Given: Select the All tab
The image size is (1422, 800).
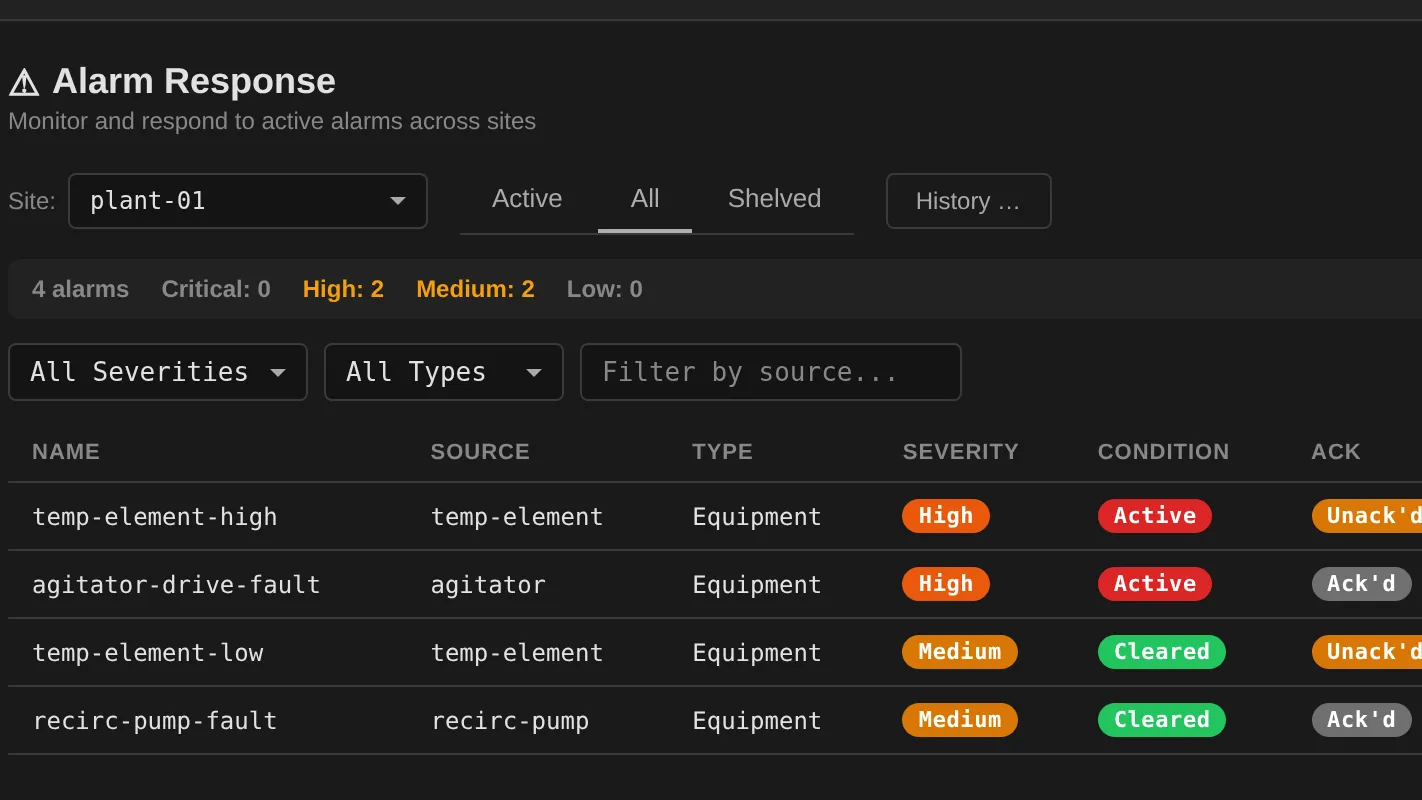Looking at the screenshot, I should [645, 199].
